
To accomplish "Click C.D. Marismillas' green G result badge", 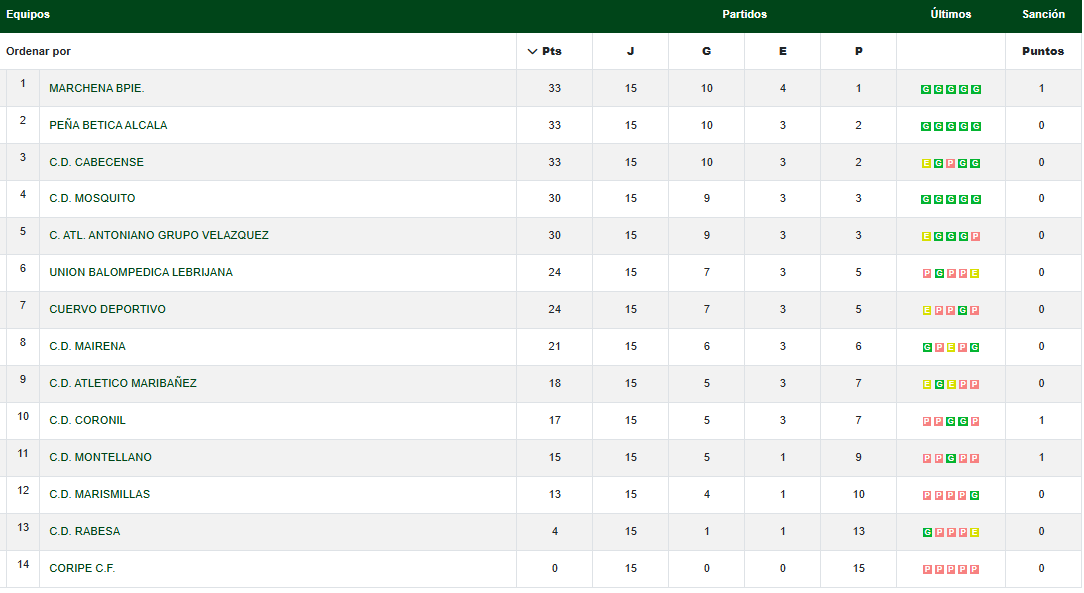I will click(975, 496).
